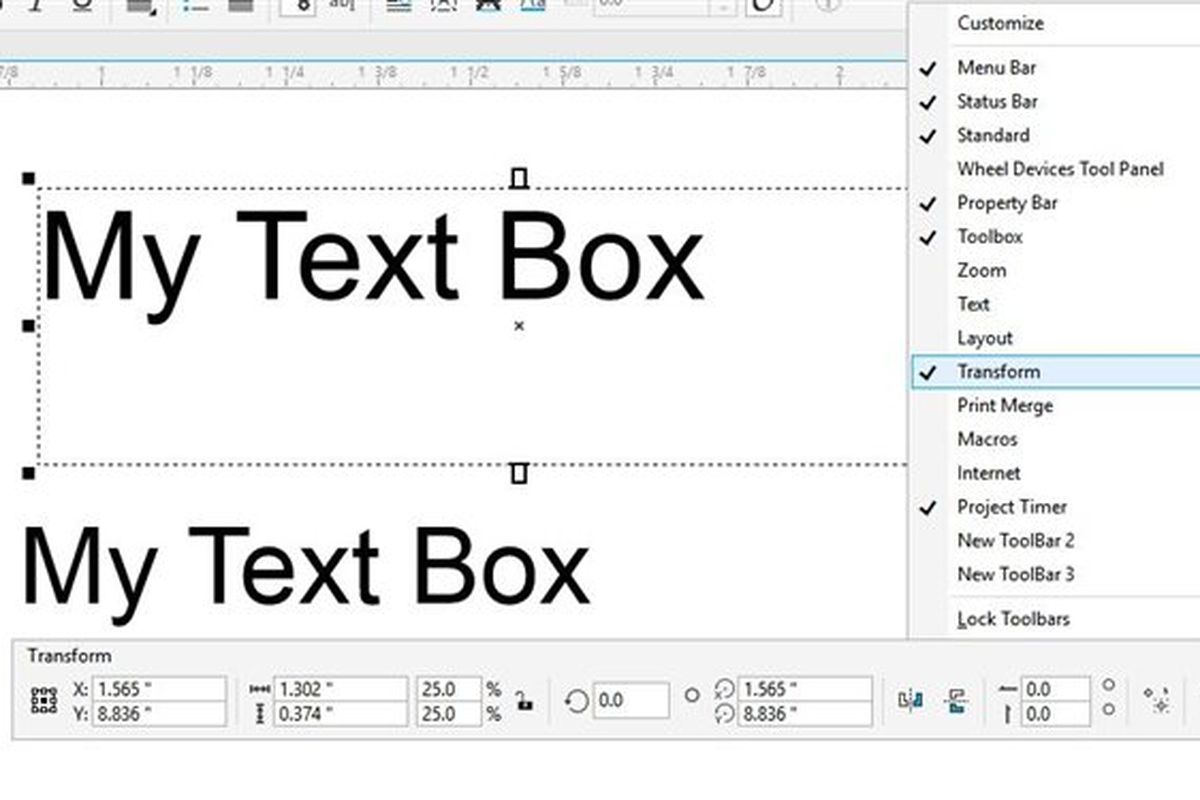Disable the Status Bar from the toolbar menu

(x=996, y=101)
